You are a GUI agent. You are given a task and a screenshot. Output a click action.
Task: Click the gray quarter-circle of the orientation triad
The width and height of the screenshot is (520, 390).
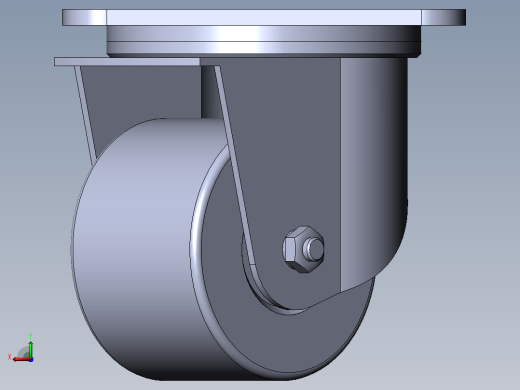(23, 352)
